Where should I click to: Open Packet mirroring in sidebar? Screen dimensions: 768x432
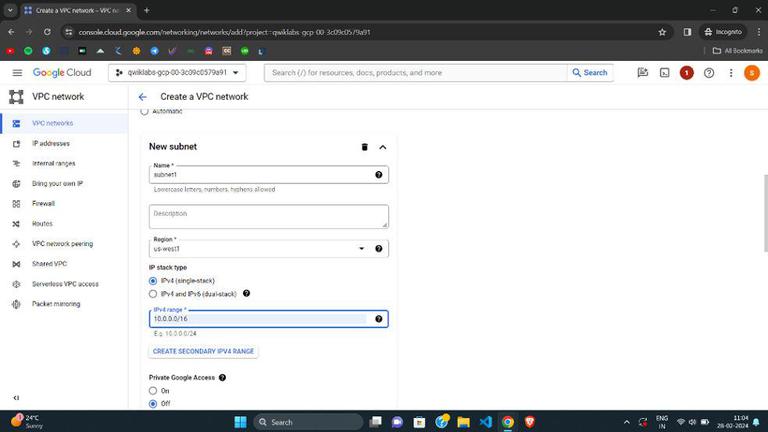(x=64, y=304)
